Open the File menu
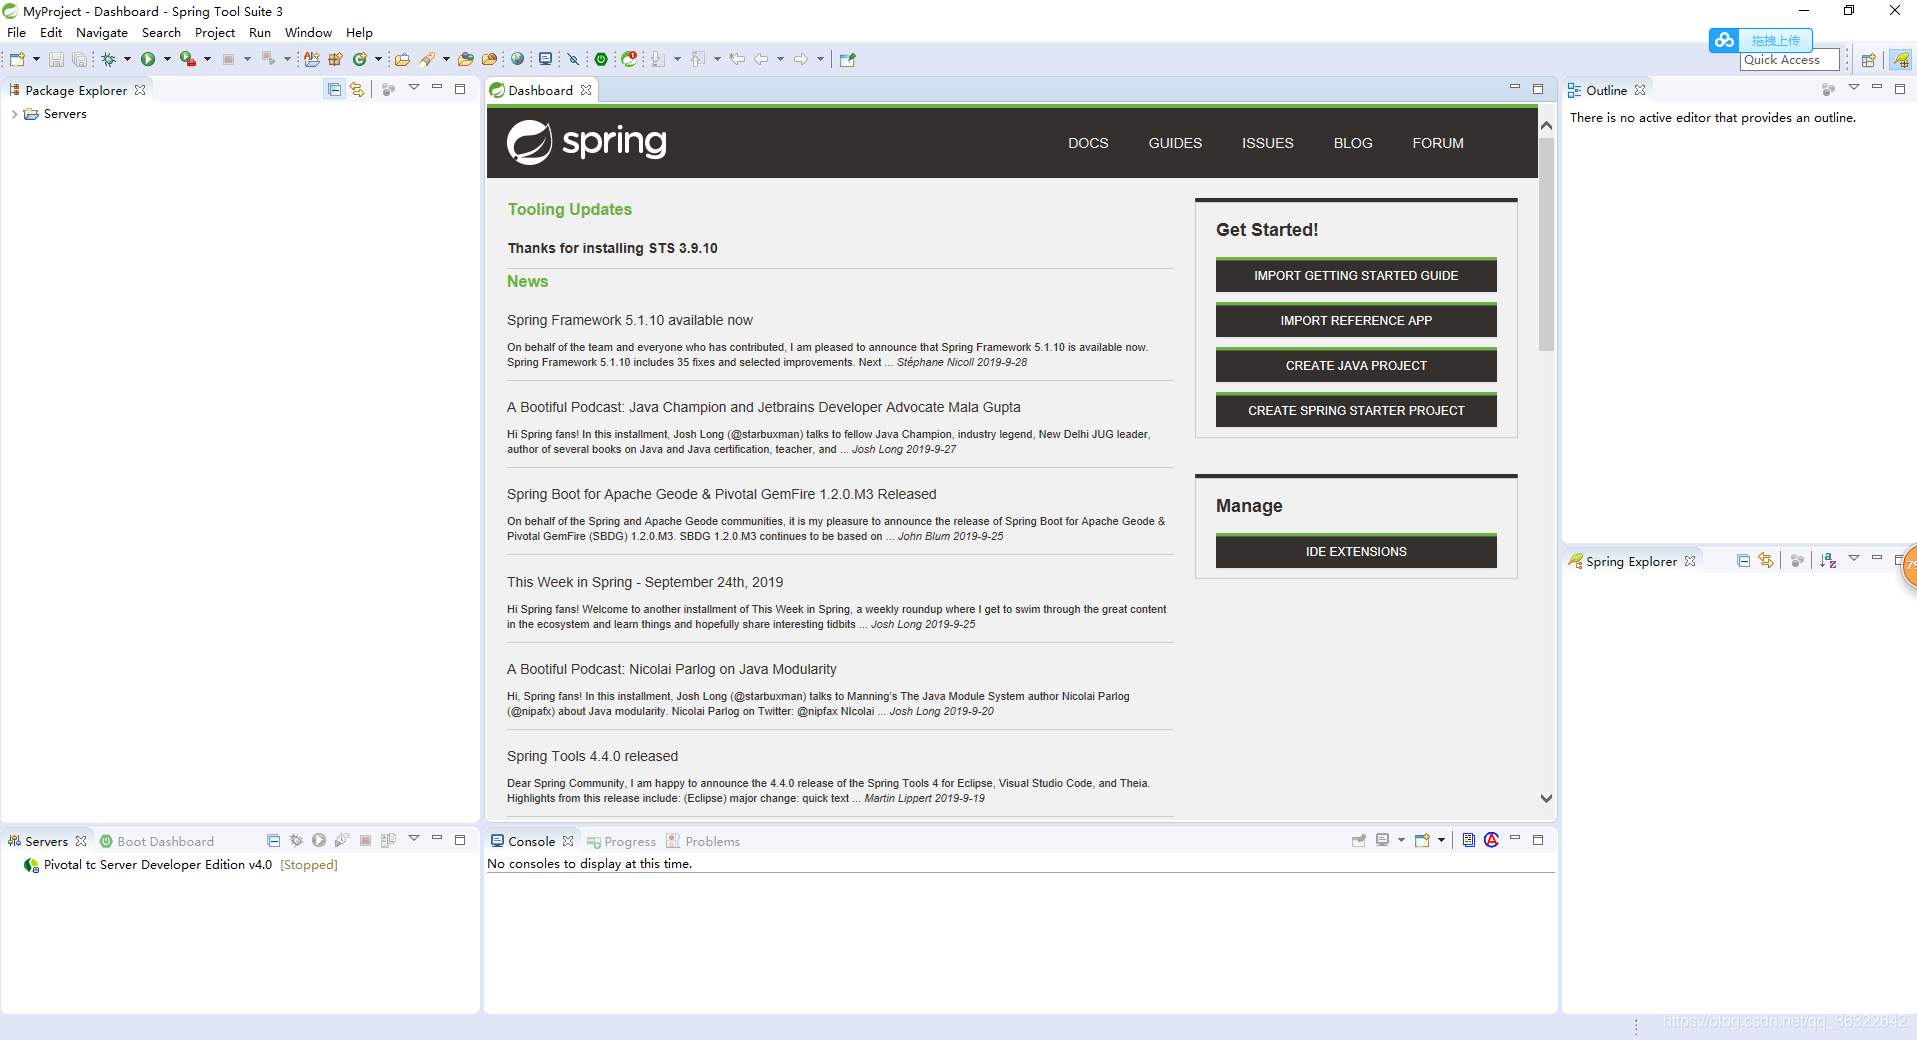 pos(16,33)
